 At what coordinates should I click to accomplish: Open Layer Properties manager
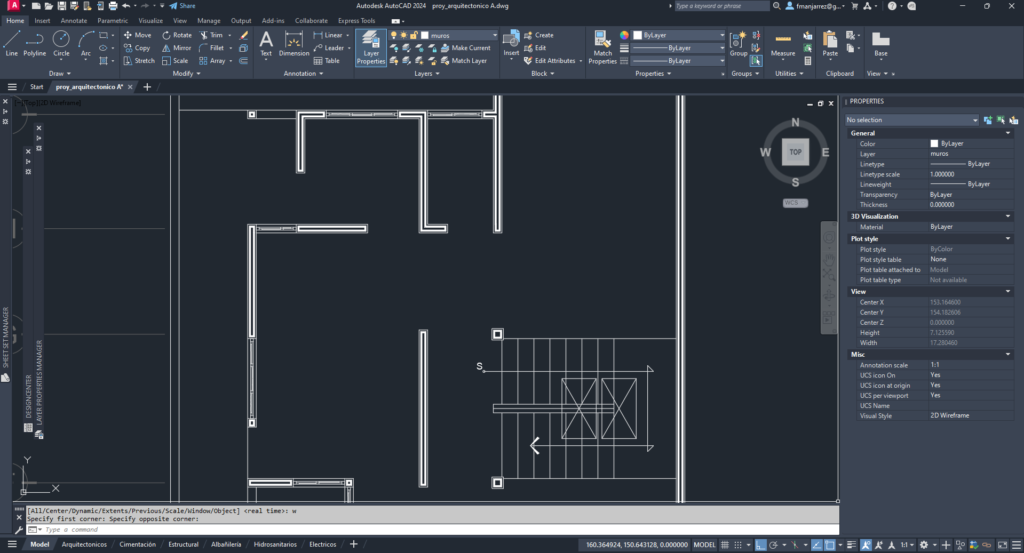pos(371,46)
